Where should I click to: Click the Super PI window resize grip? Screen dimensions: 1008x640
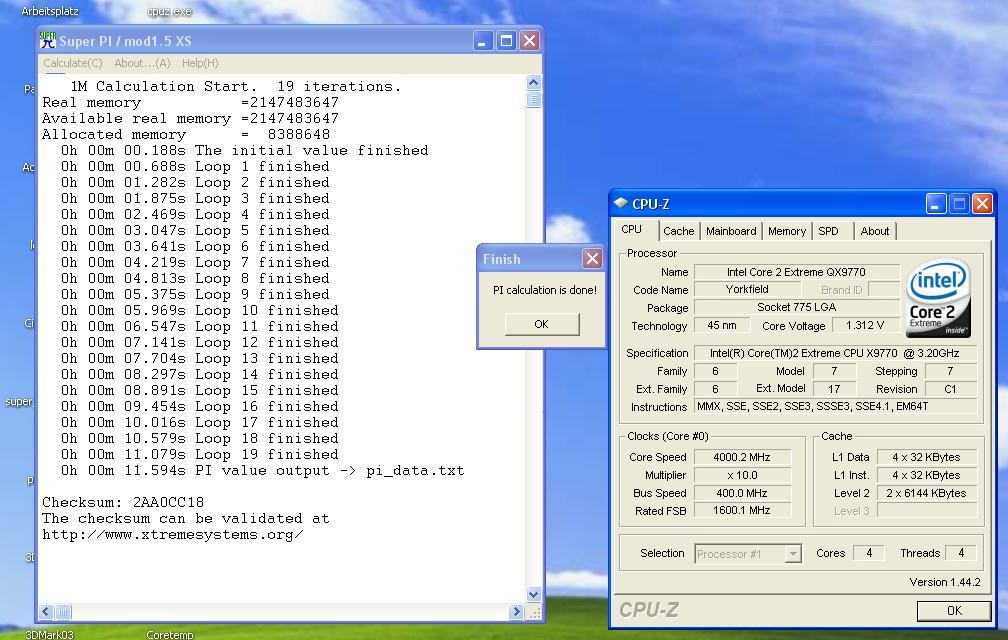point(534,612)
